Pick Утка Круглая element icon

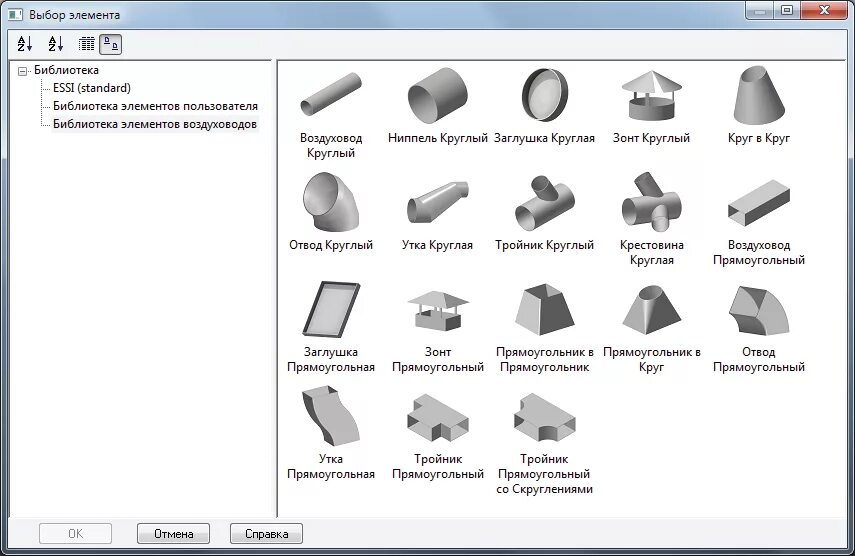point(437,203)
